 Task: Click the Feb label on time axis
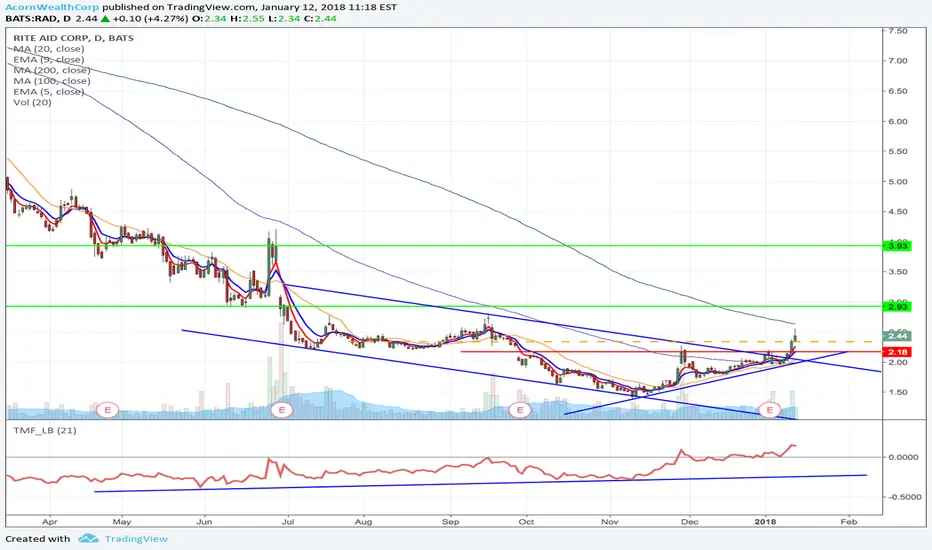(849, 522)
